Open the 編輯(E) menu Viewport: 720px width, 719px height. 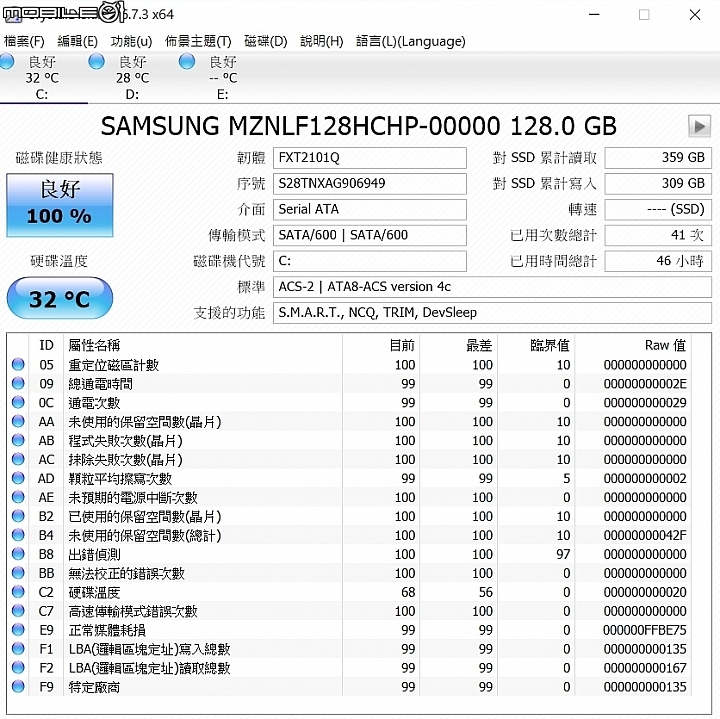(77, 41)
